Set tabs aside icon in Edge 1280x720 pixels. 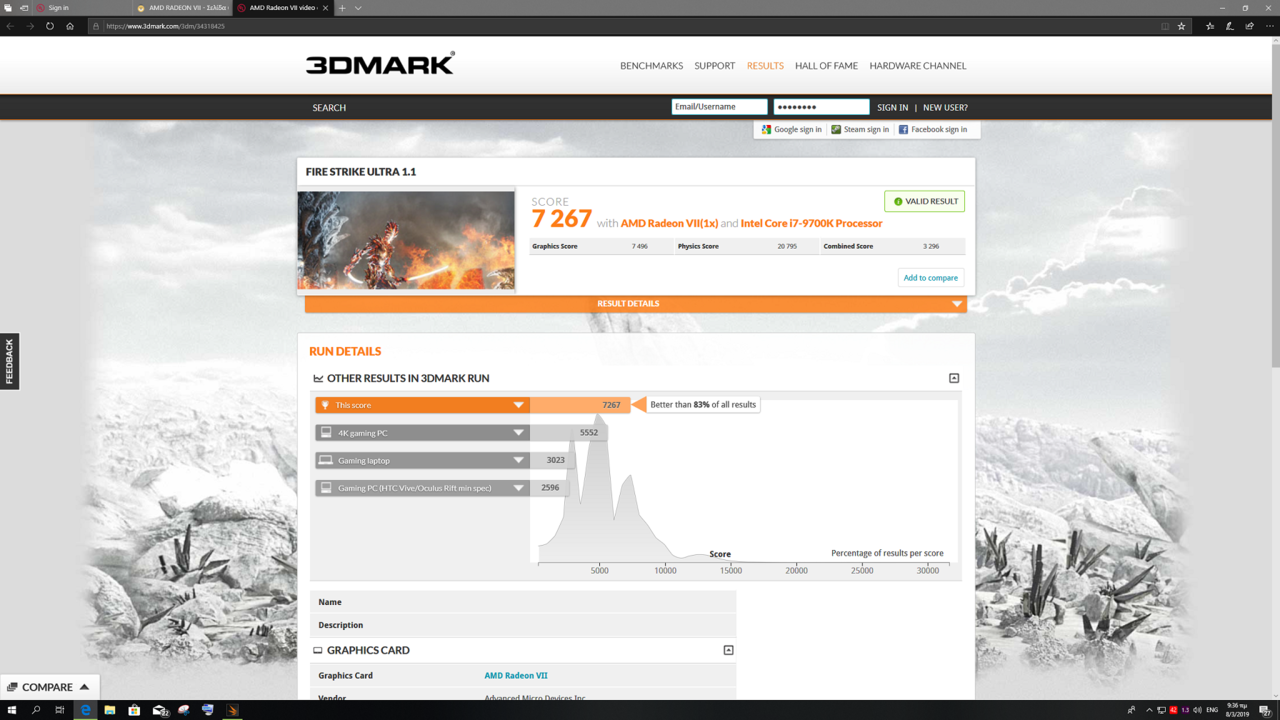[24, 8]
